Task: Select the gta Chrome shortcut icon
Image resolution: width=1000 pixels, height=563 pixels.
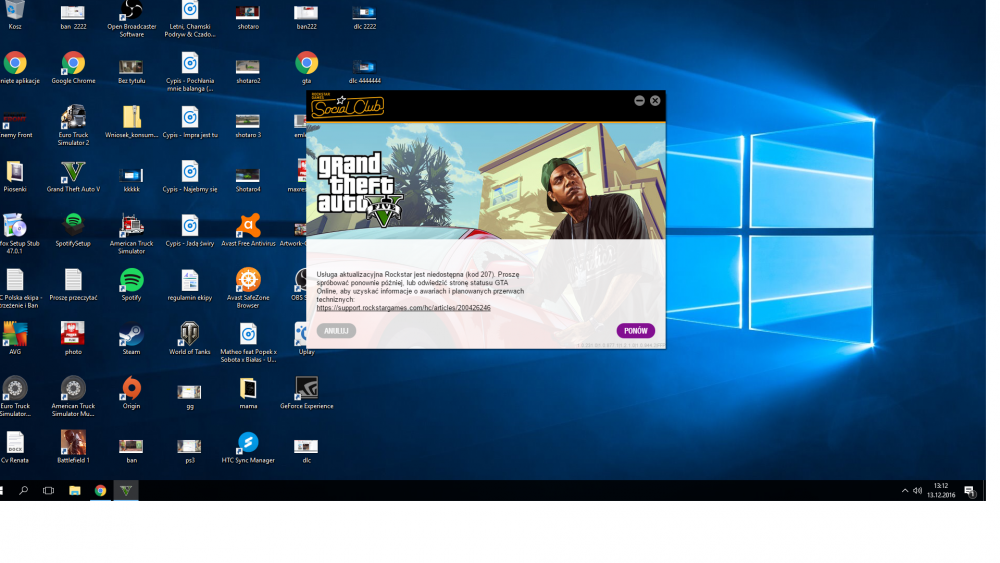Action: pyautogui.click(x=307, y=68)
